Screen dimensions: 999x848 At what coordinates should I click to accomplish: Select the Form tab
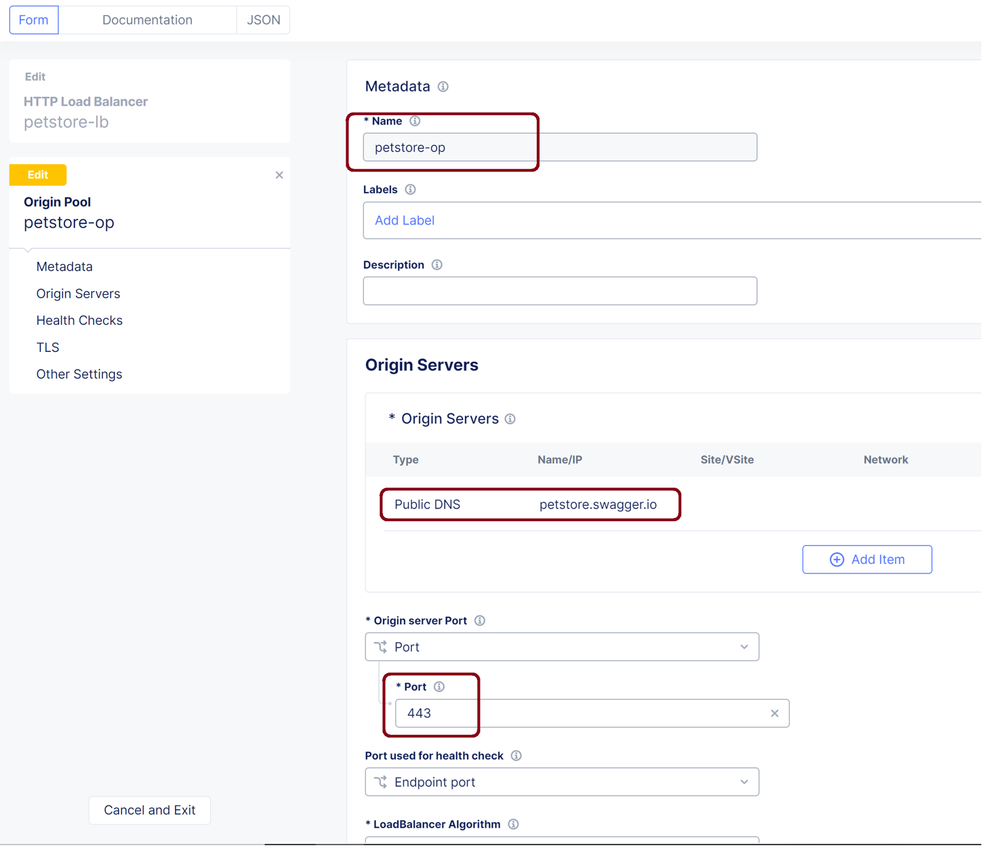[34, 20]
